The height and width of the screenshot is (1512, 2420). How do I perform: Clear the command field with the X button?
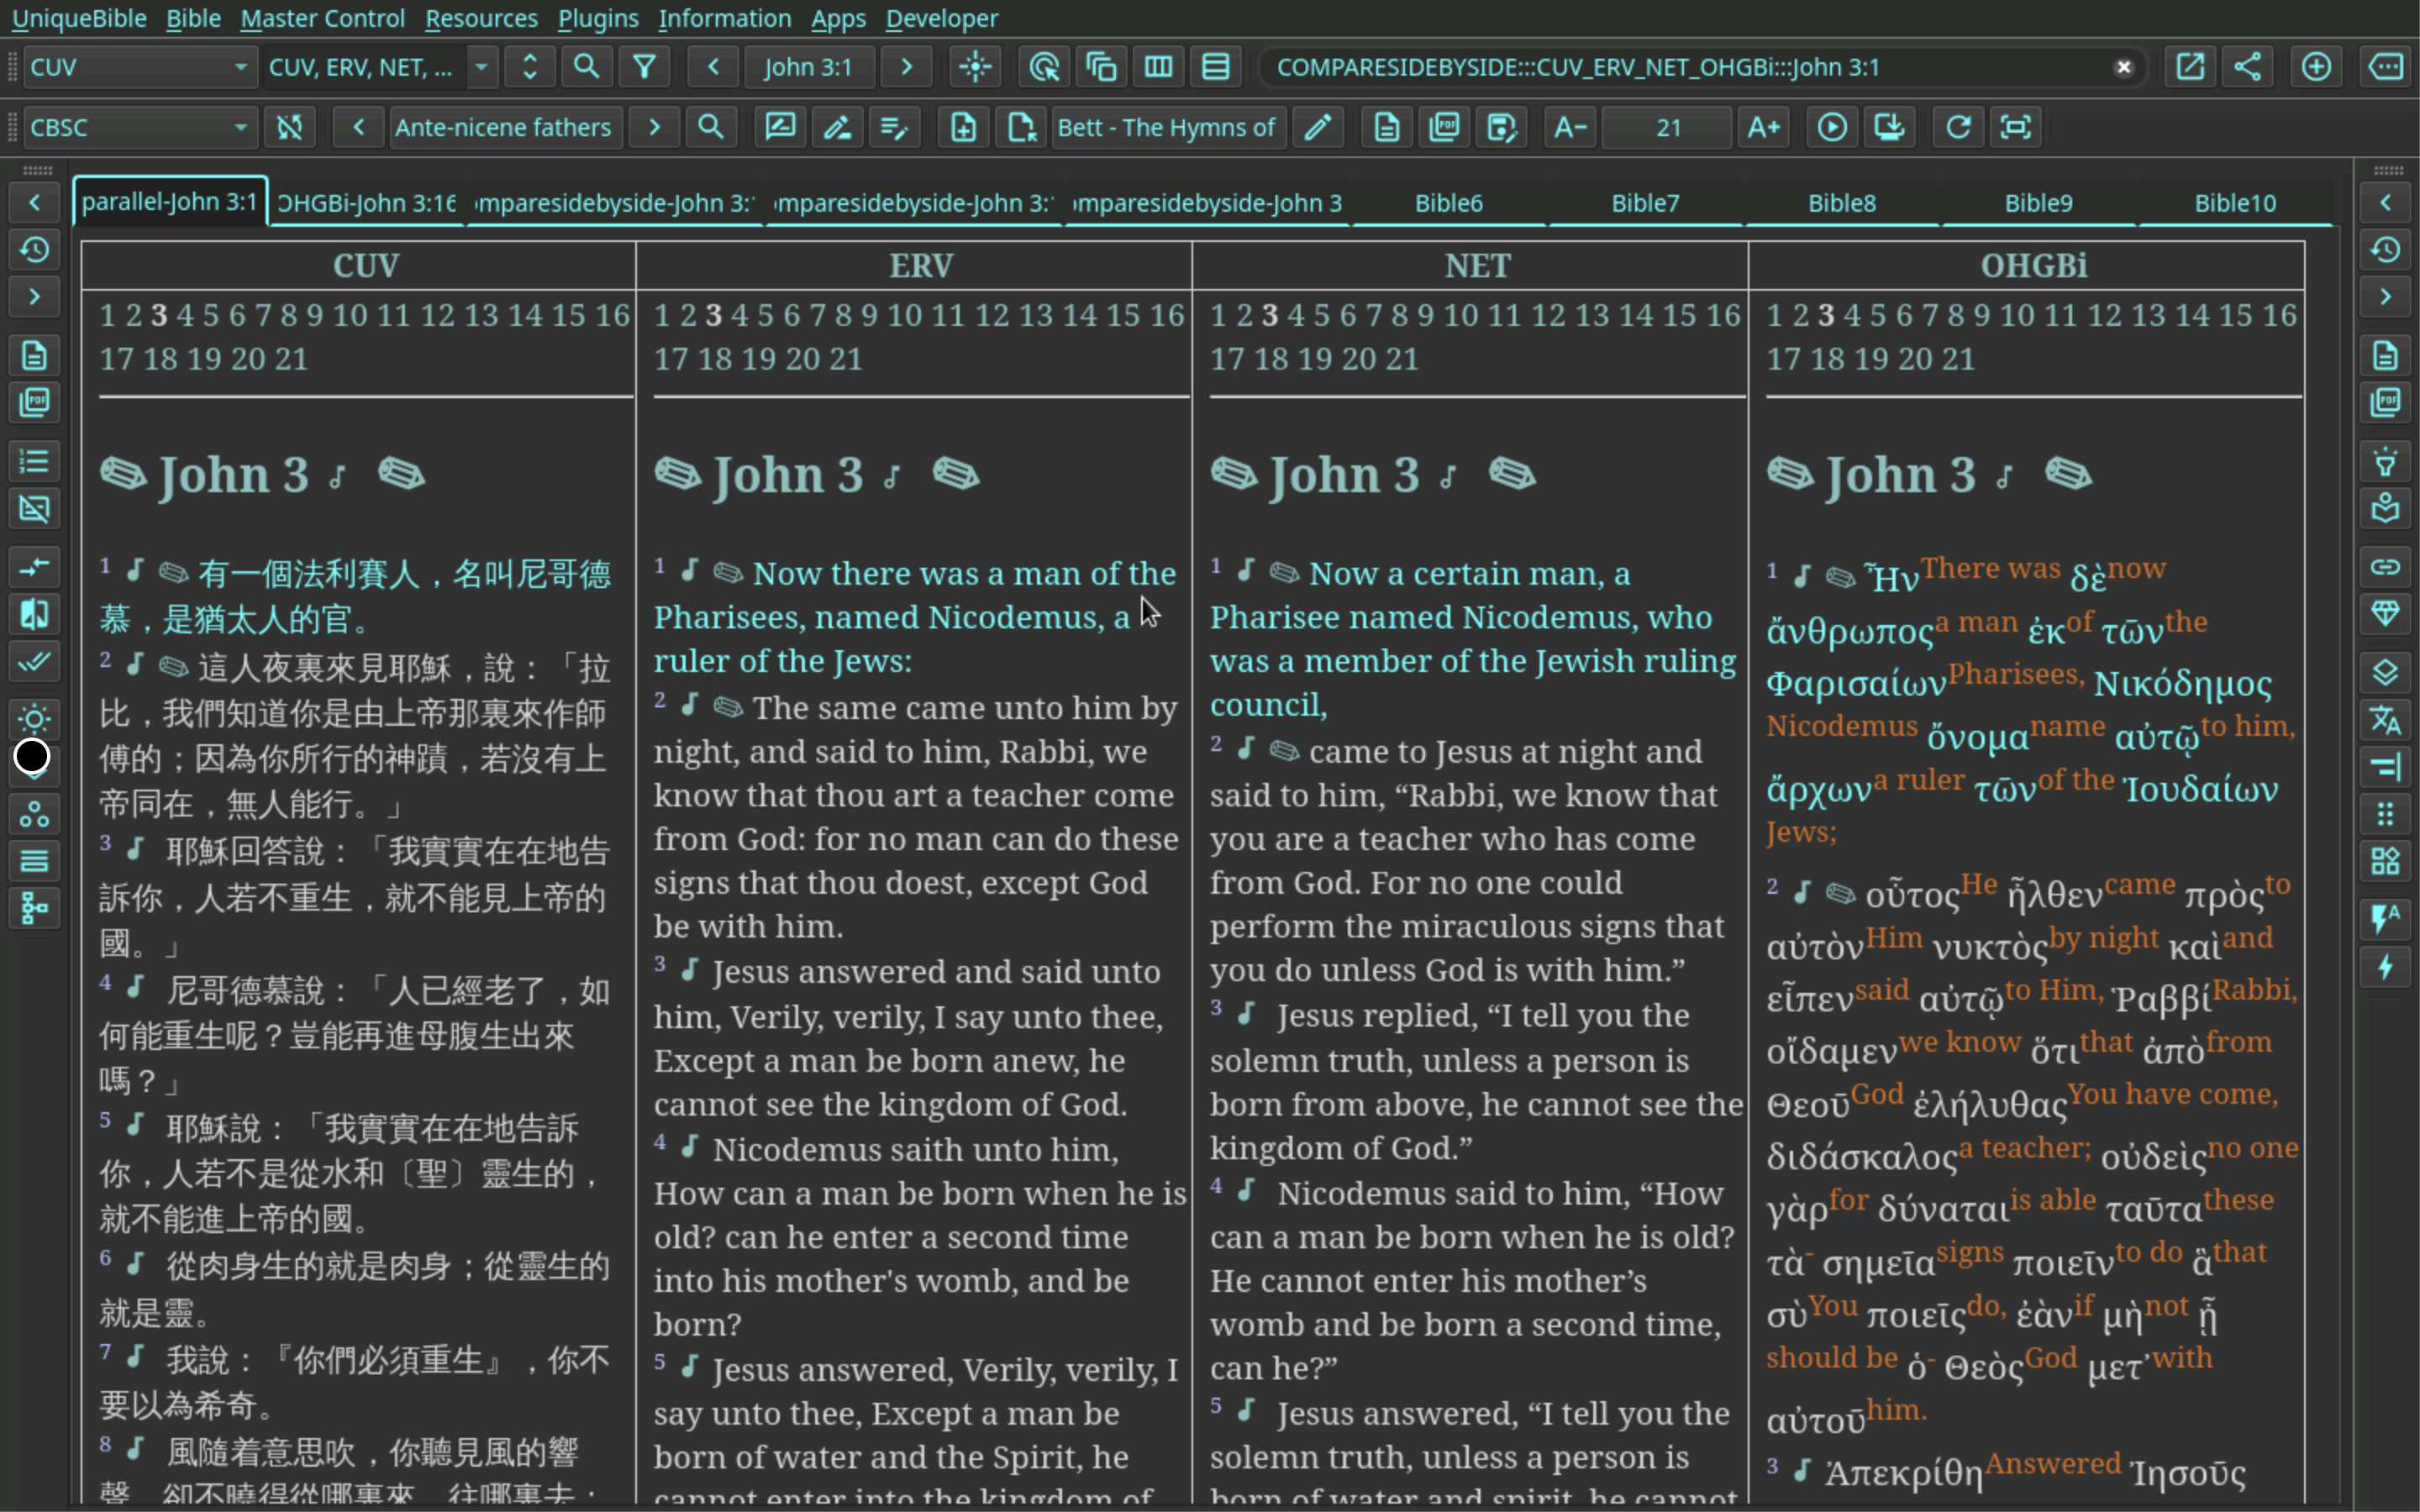coord(2124,67)
